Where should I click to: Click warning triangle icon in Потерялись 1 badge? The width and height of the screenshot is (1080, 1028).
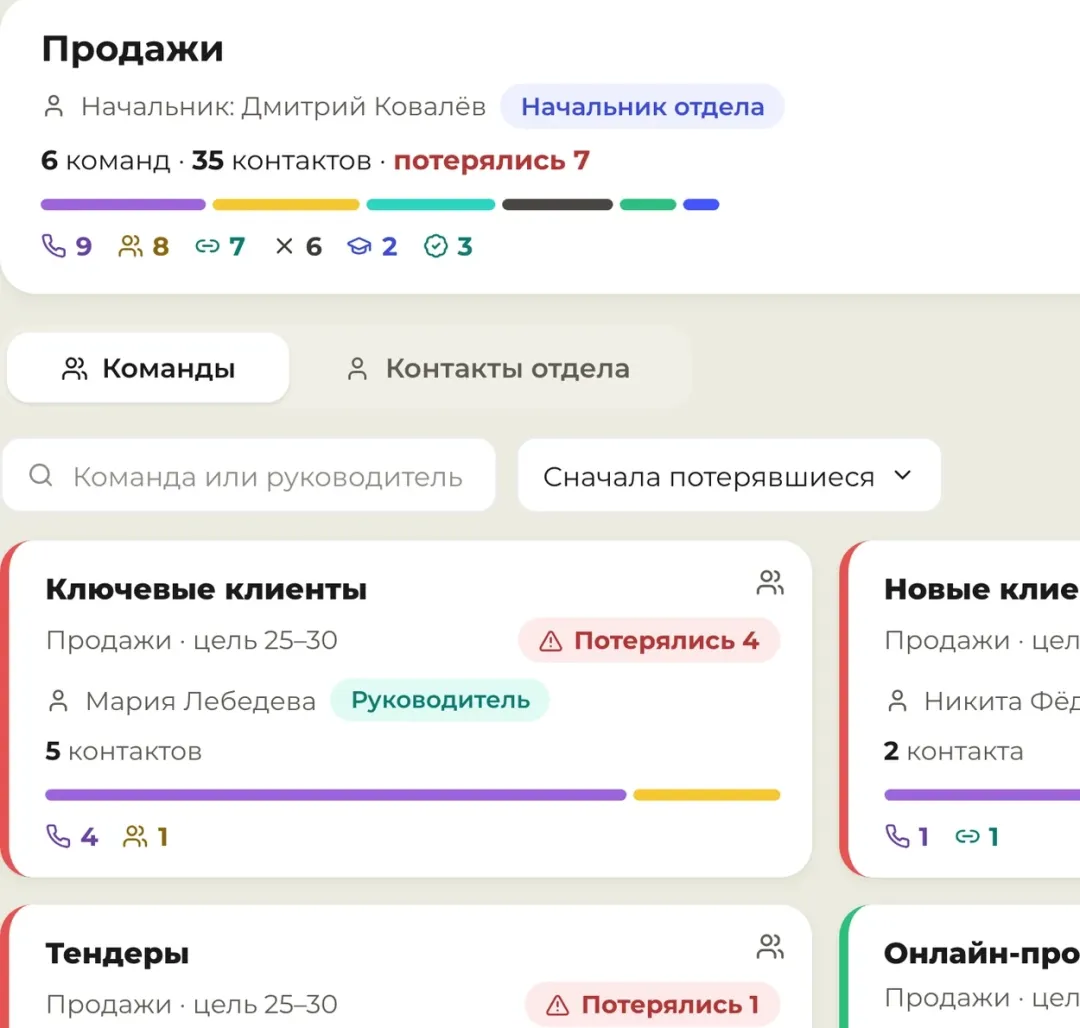click(x=557, y=1005)
